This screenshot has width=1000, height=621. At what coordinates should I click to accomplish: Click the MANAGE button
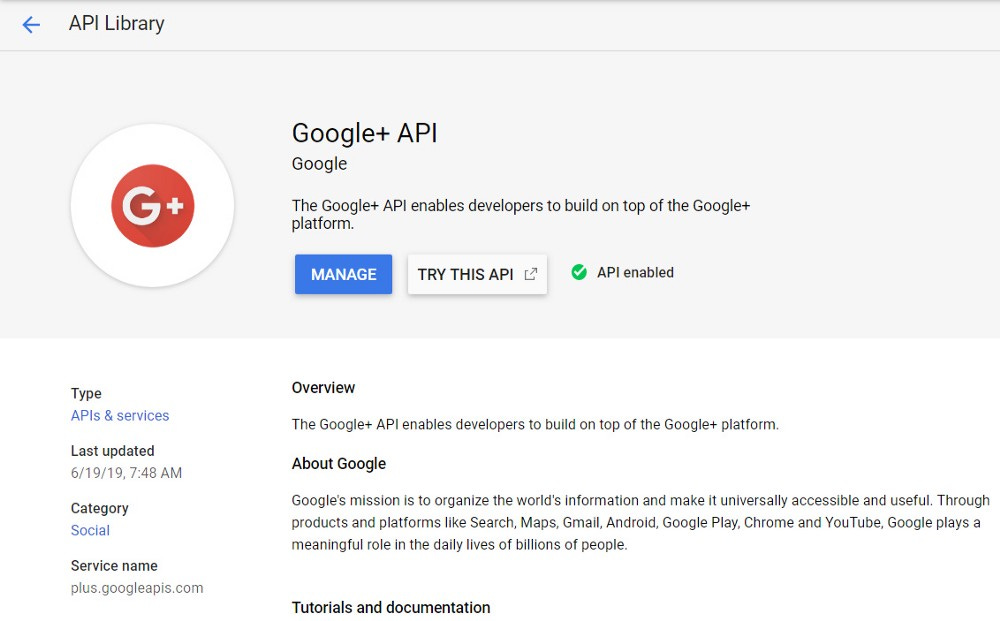343,274
